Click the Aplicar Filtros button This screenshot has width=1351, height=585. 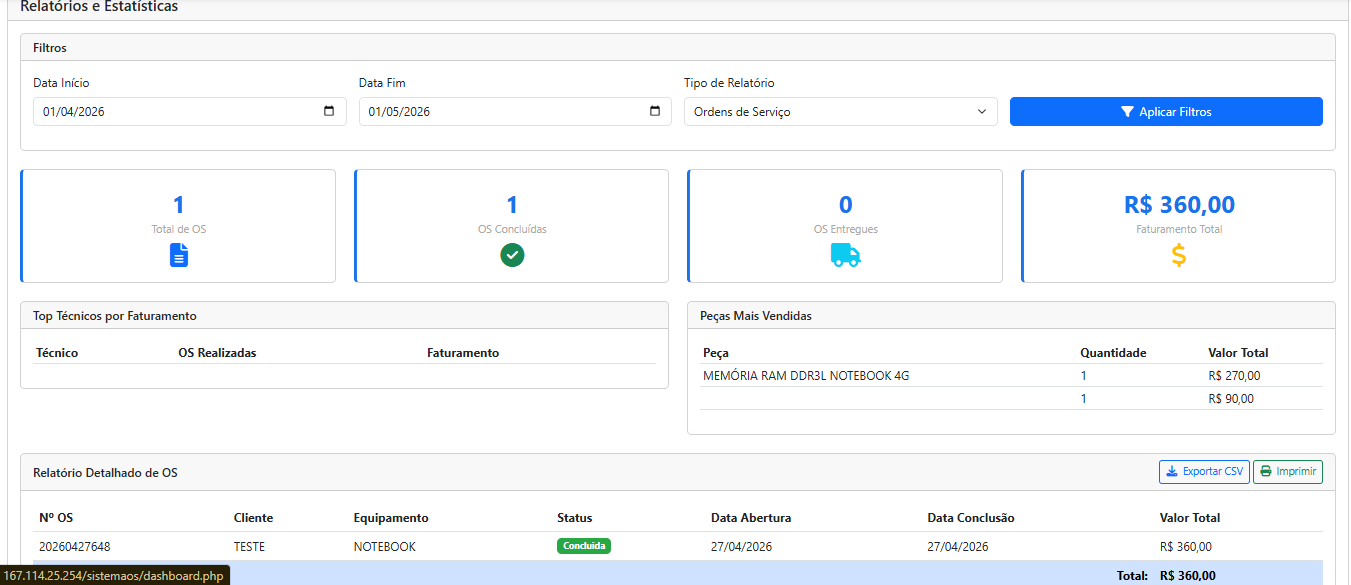click(1166, 111)
